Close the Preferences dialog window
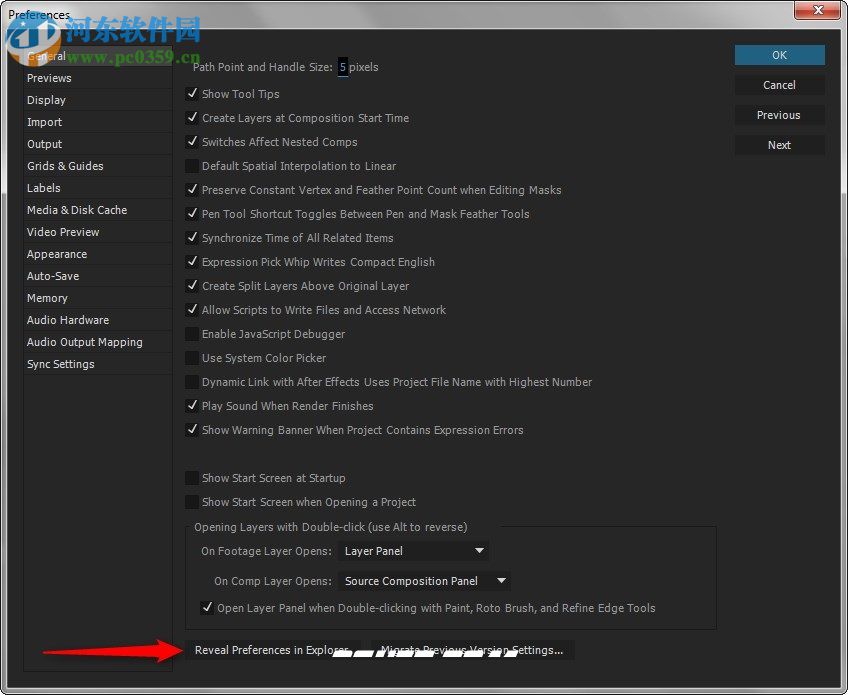This screenshot has height=695, width=848. pyautogui.click(x=817, y=10)
